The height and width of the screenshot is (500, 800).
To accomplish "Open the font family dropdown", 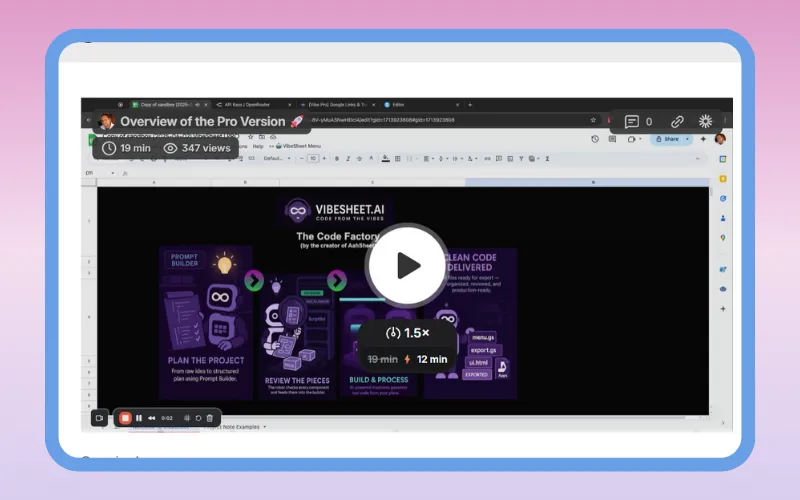I will click(277, 159).
